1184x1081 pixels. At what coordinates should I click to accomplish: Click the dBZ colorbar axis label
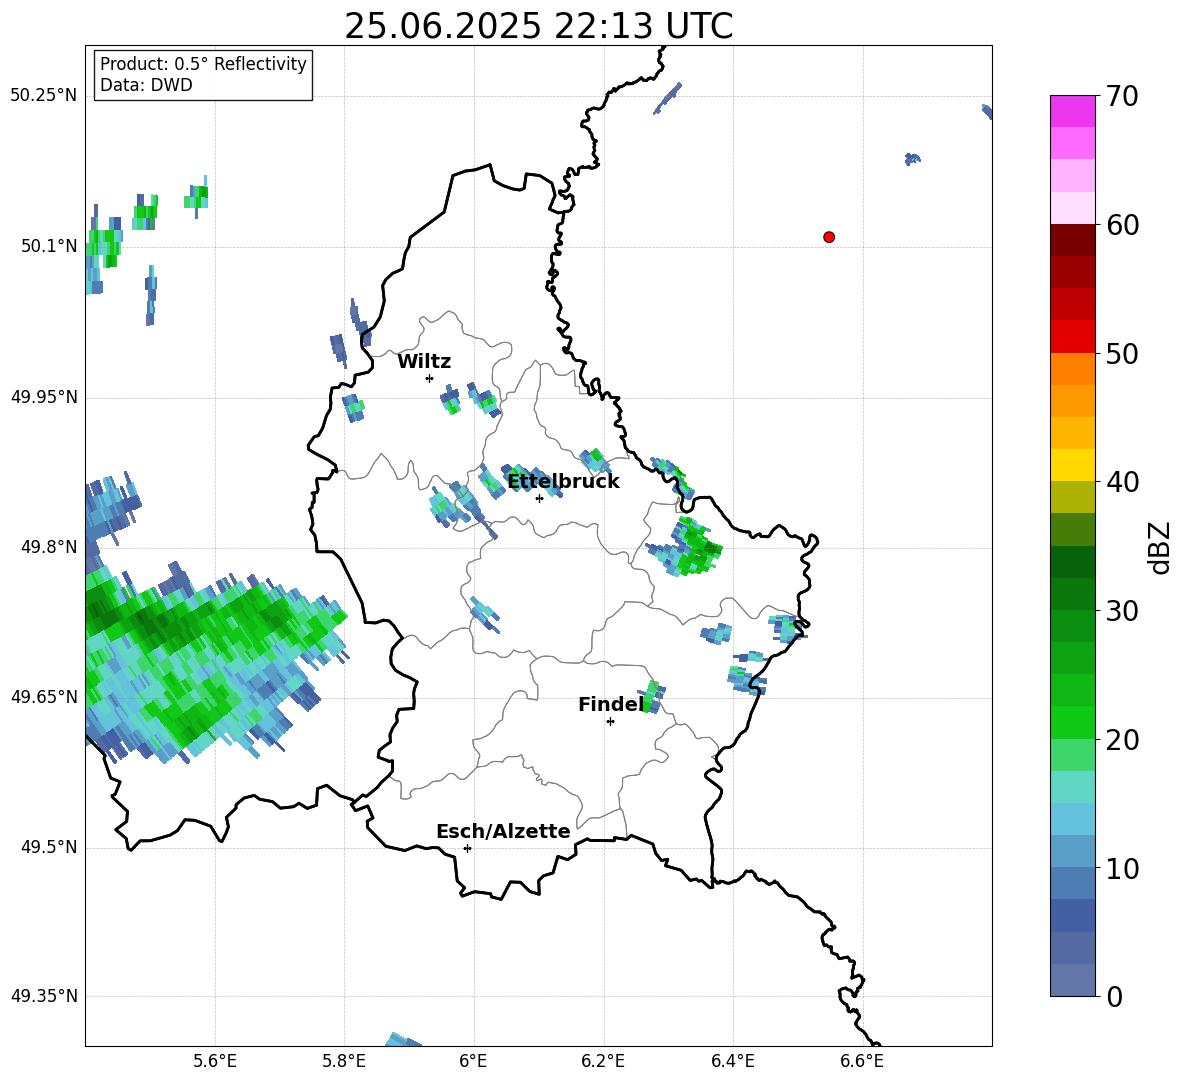1160,547
